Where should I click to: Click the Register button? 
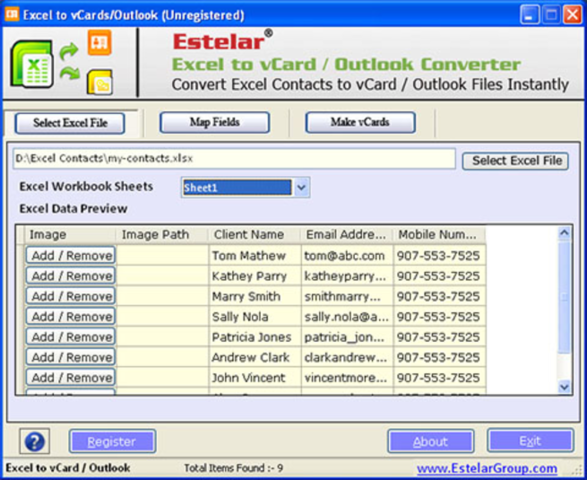point(112,441)
